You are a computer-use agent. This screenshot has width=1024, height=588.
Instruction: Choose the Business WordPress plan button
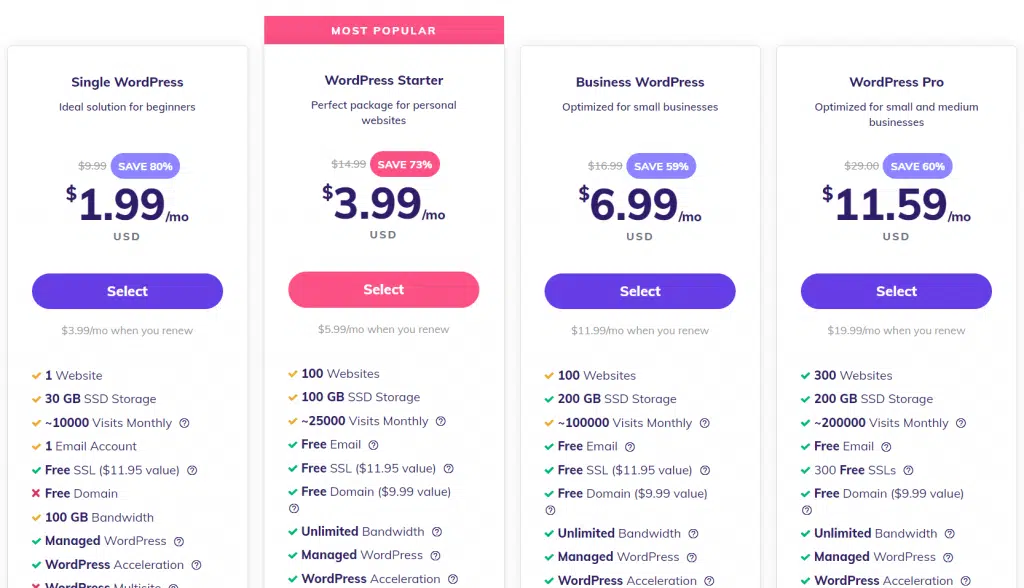click(640, 291)
